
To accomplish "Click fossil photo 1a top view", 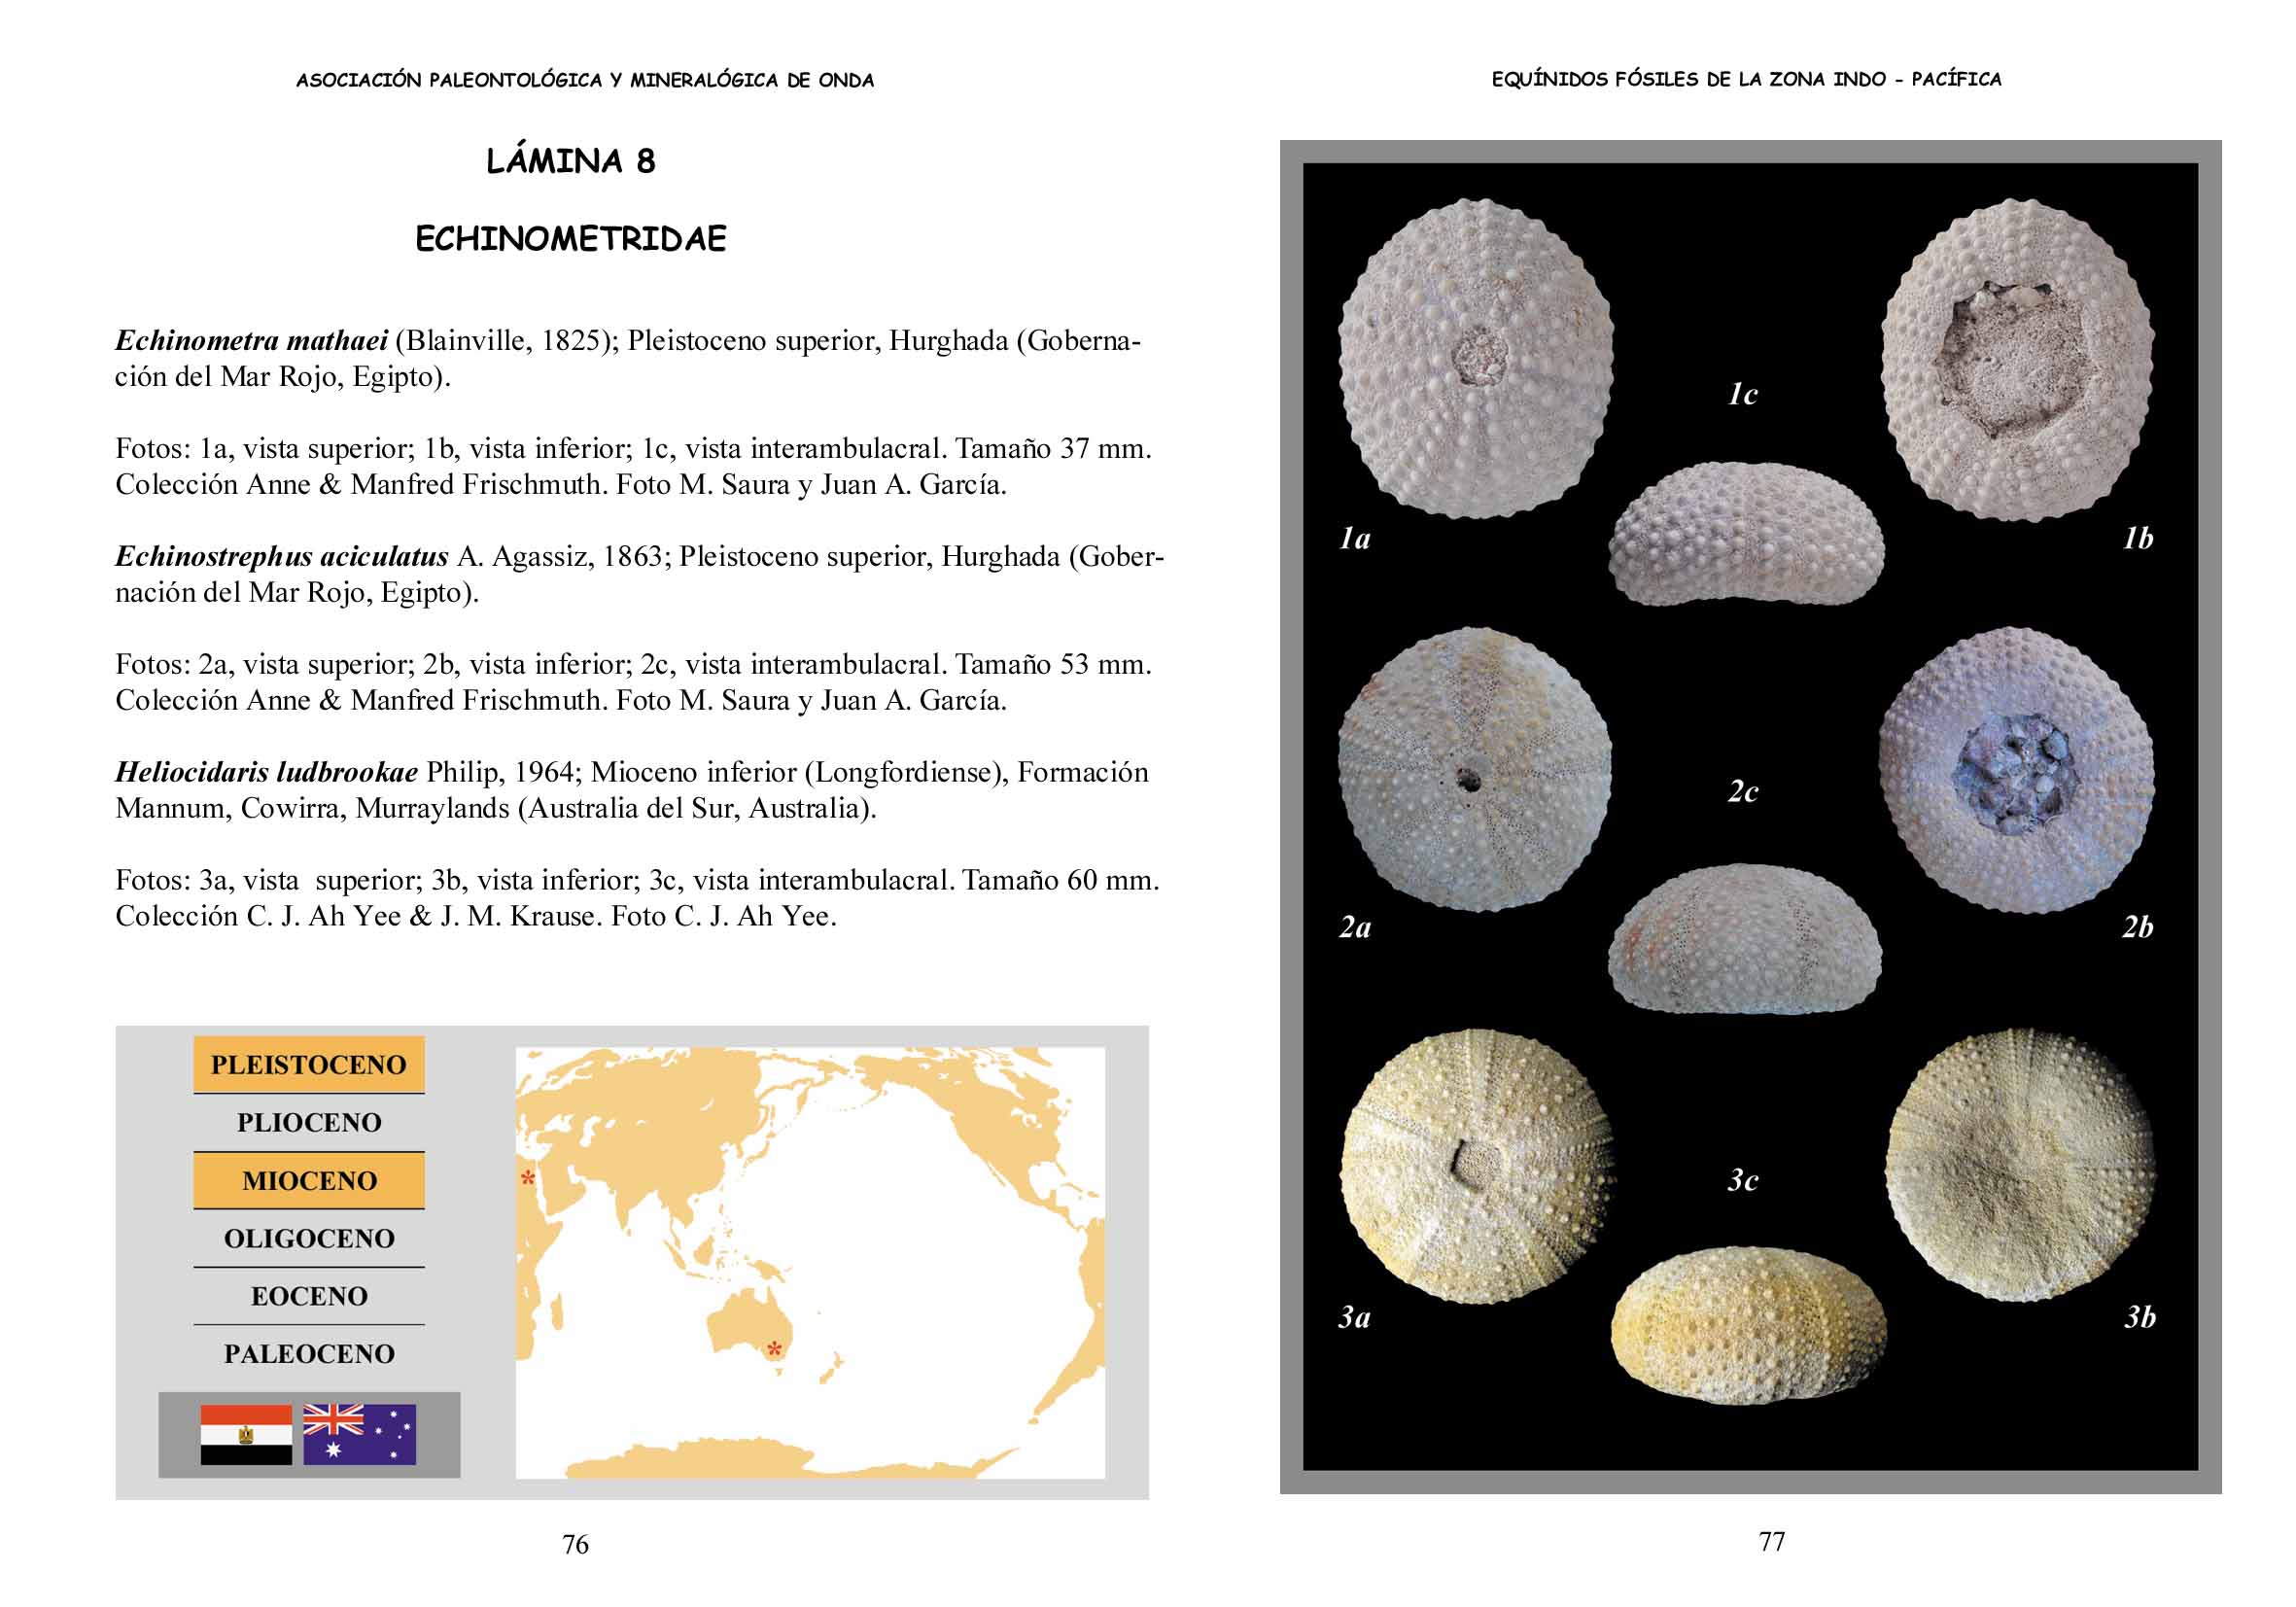I will click(x=1474, y=358).
